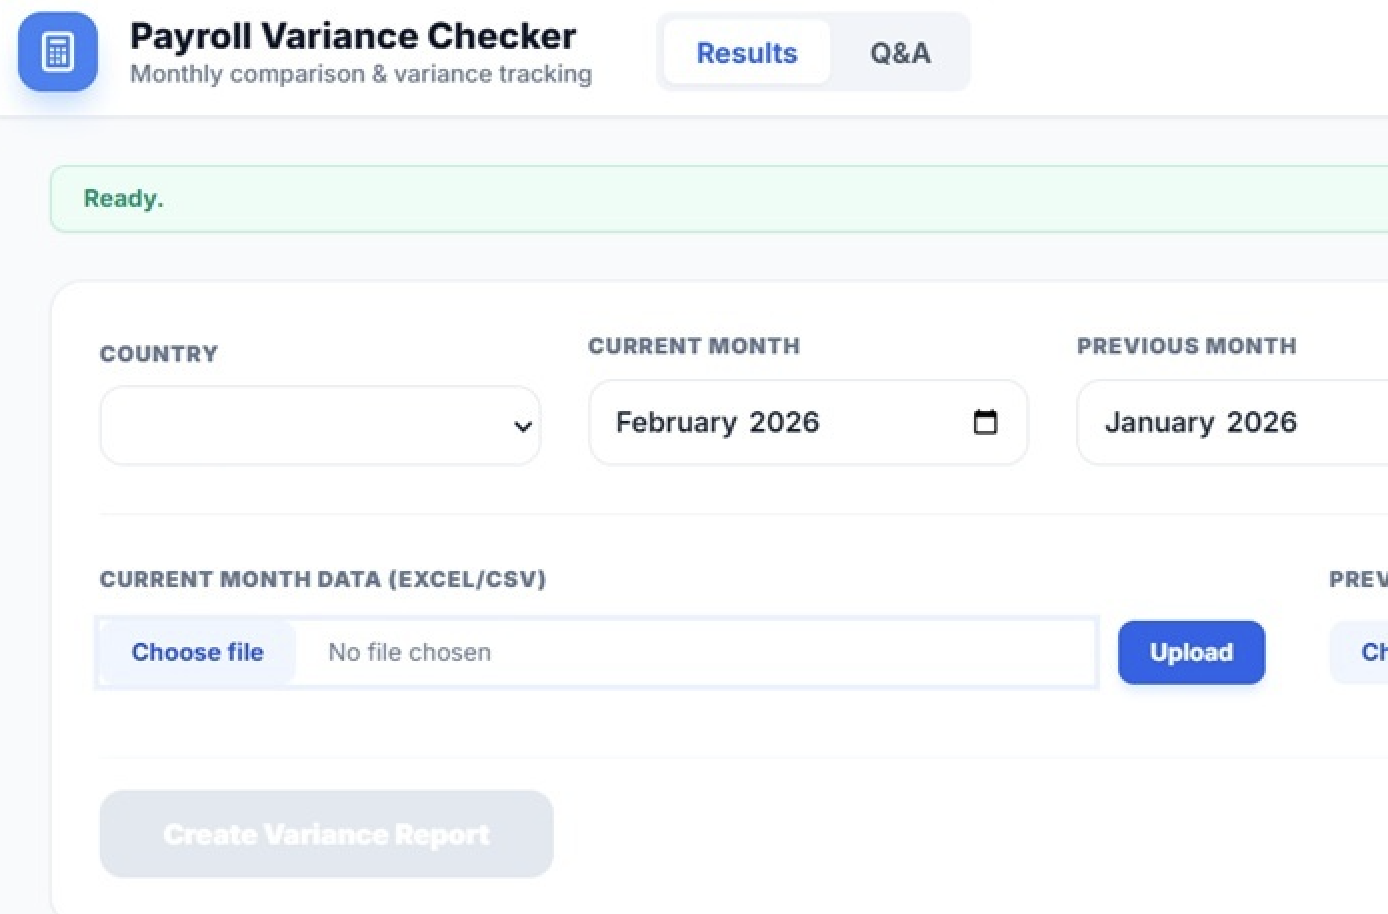1388x914 pixels.
Task: Click the Create Variance Report button
Action: coord(326,834)
